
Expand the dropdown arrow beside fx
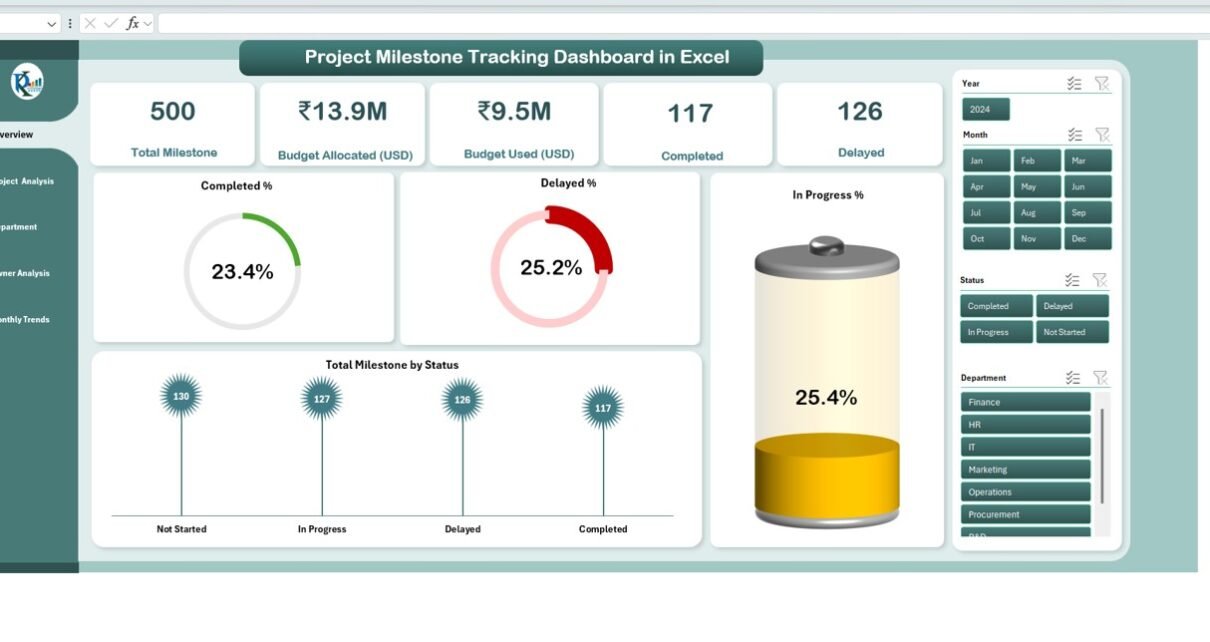point(148,23)
